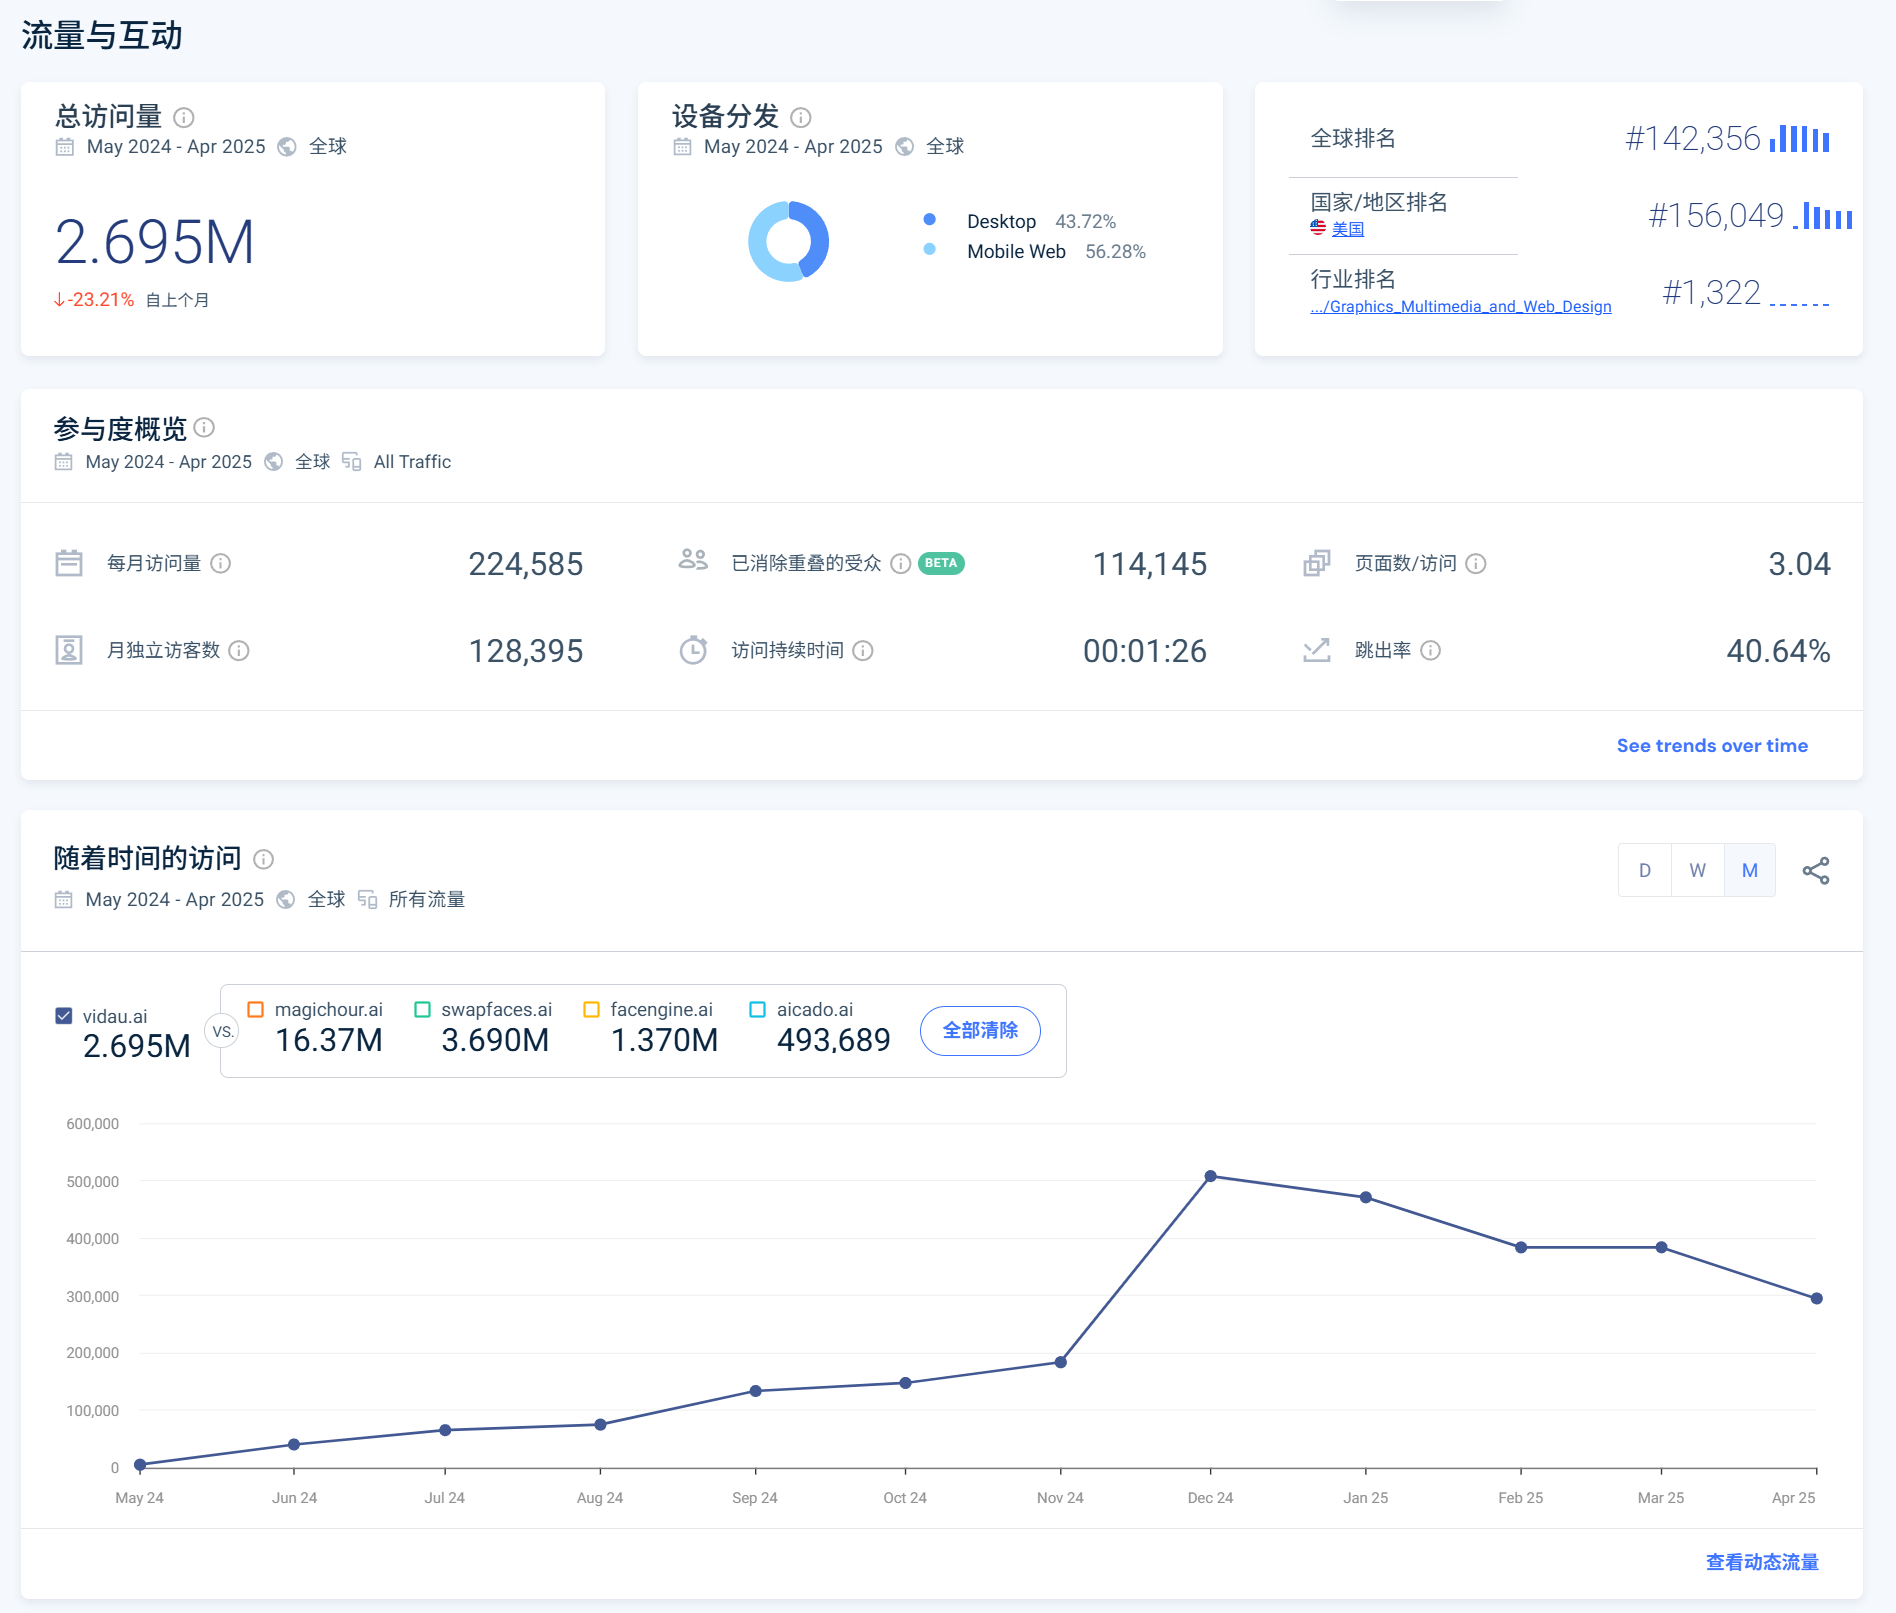This screenshot has width=1896, height=1613.
Task: Click the Mobile Web legend color dot
Action: (x=930, y=249)
